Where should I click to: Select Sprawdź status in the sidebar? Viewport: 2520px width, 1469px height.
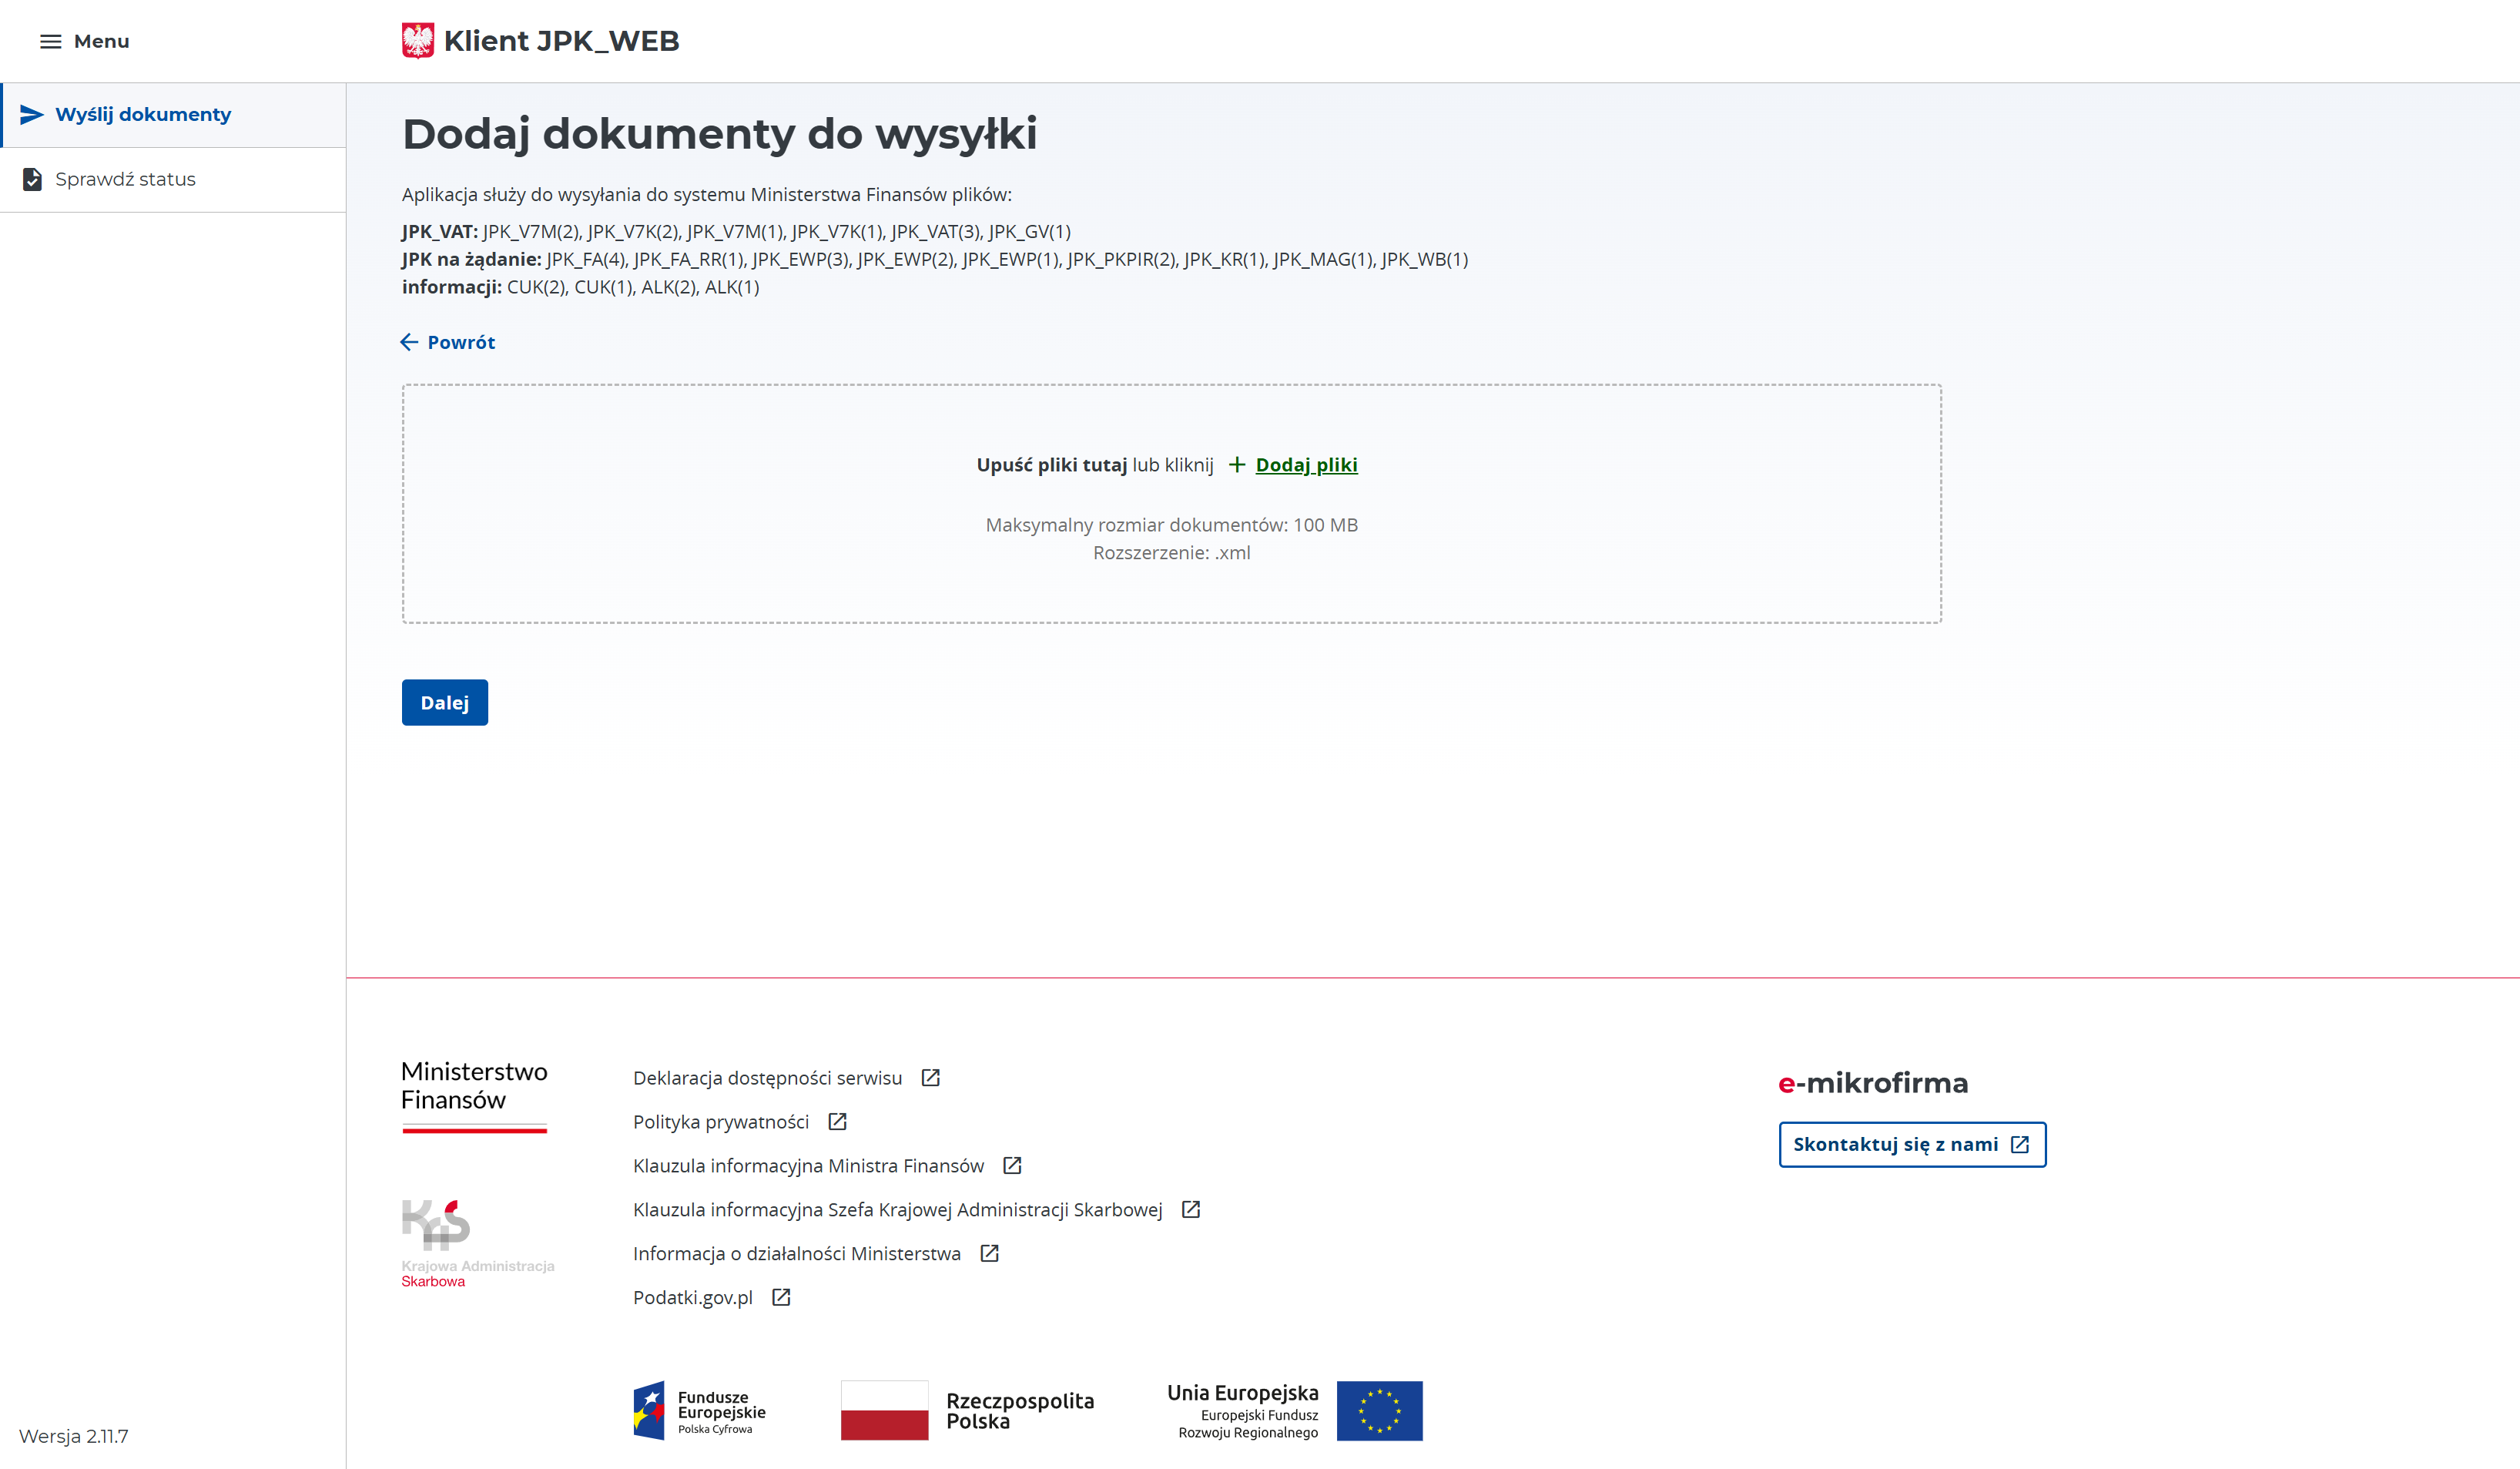pyautogui.click(x=174, y=180)
